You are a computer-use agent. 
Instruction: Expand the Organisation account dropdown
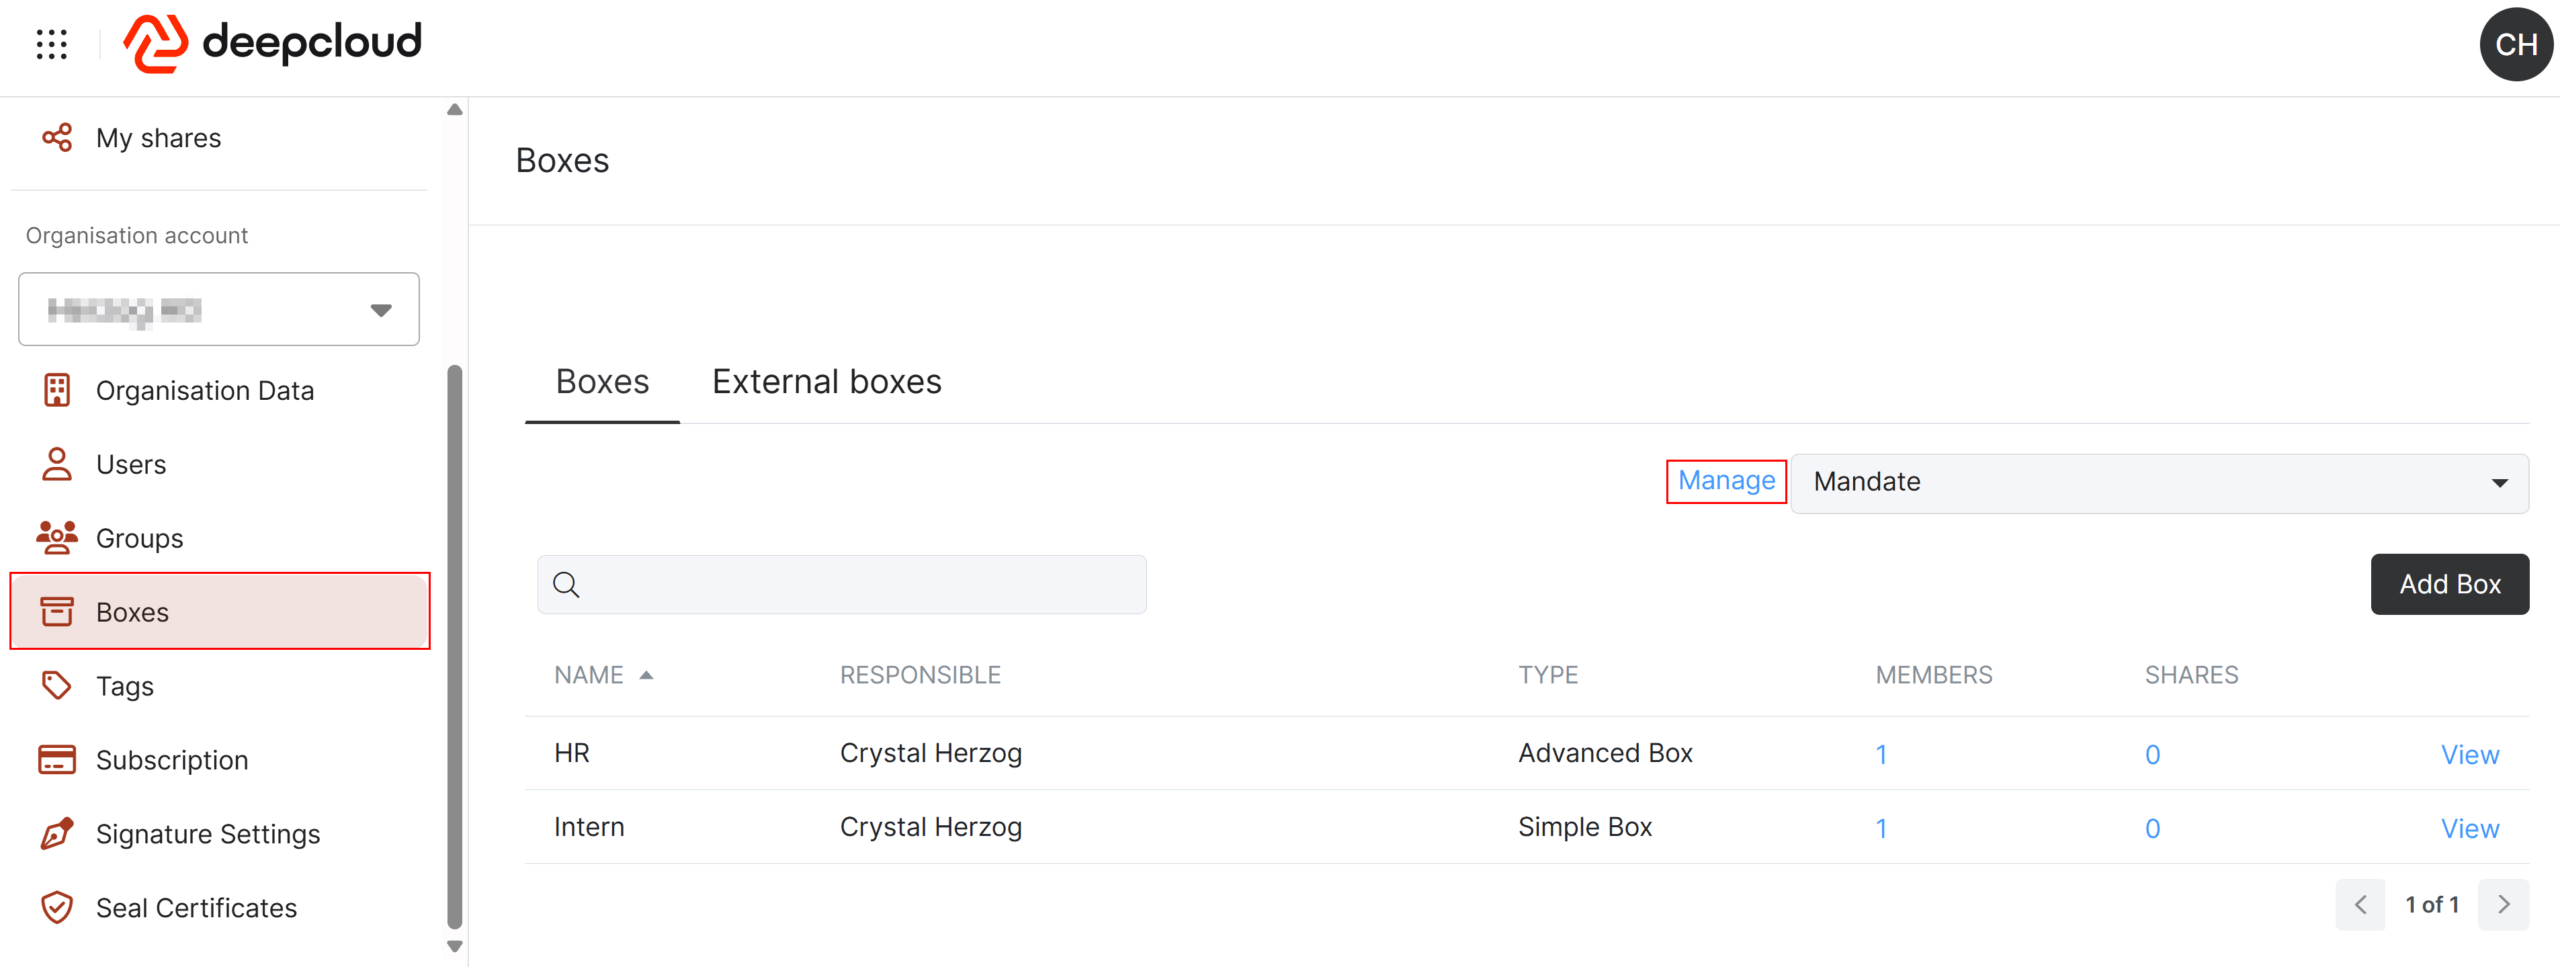pyautogui.click(x=219, y=309)
